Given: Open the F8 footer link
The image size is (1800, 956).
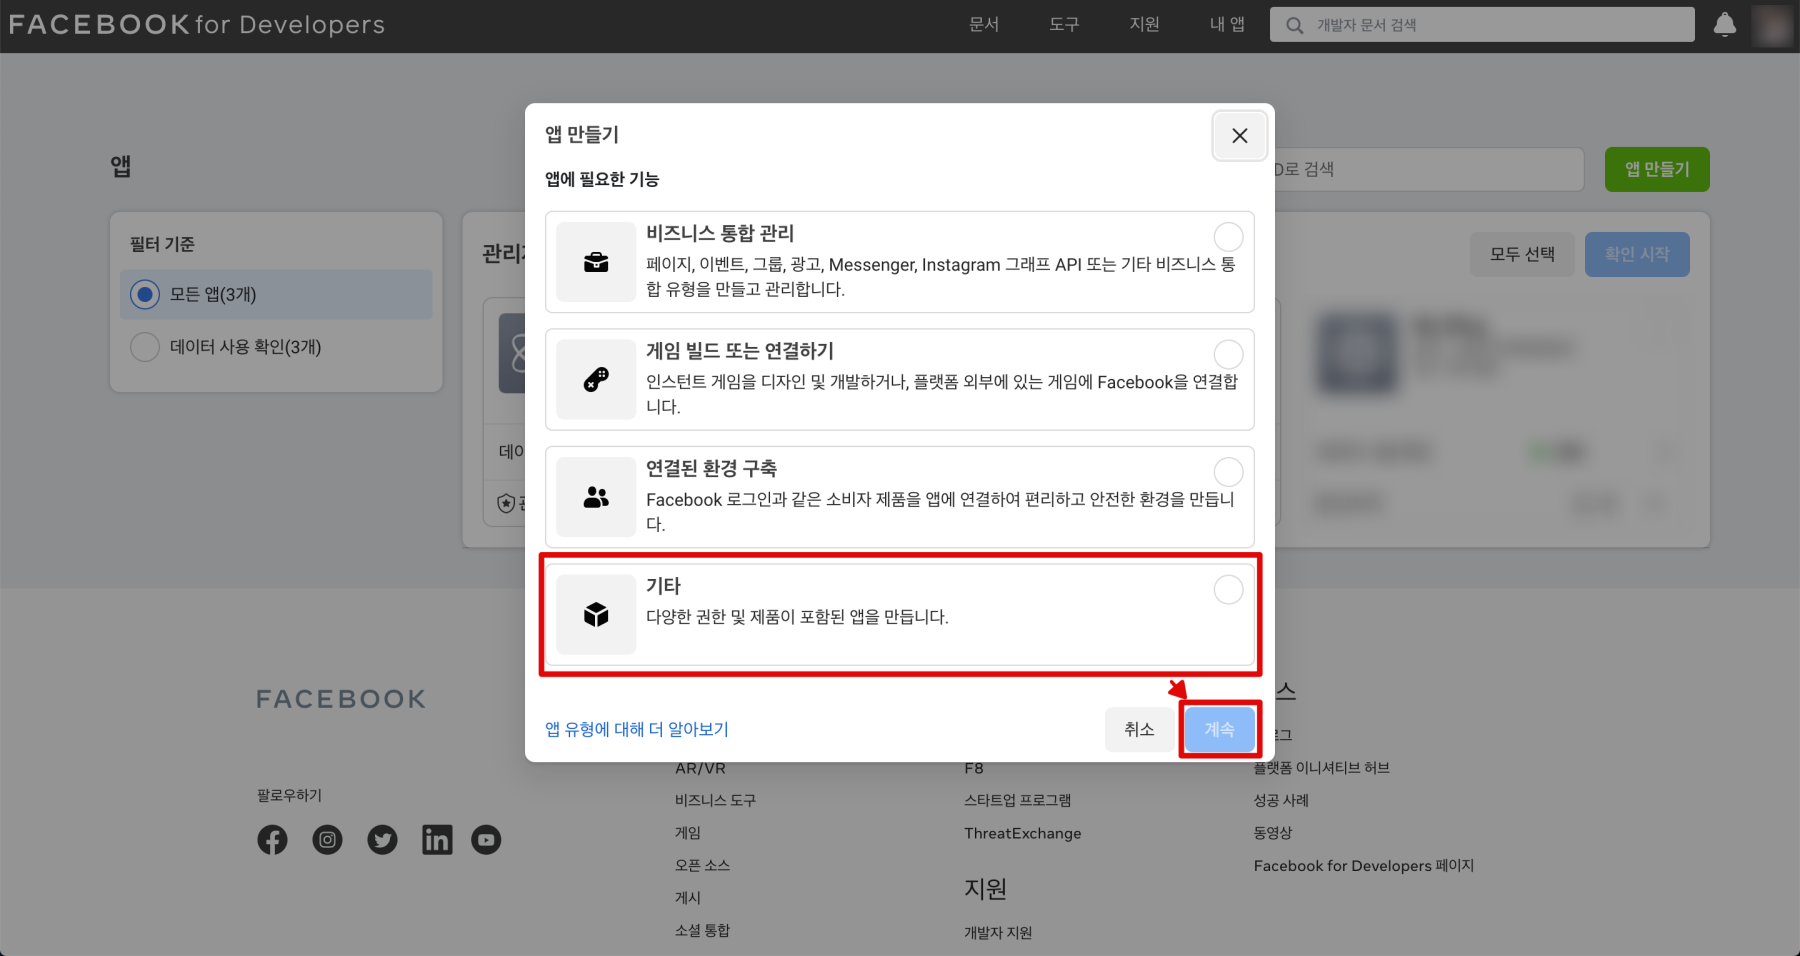Looking at the screenshot, I should [x=974, y=768].
